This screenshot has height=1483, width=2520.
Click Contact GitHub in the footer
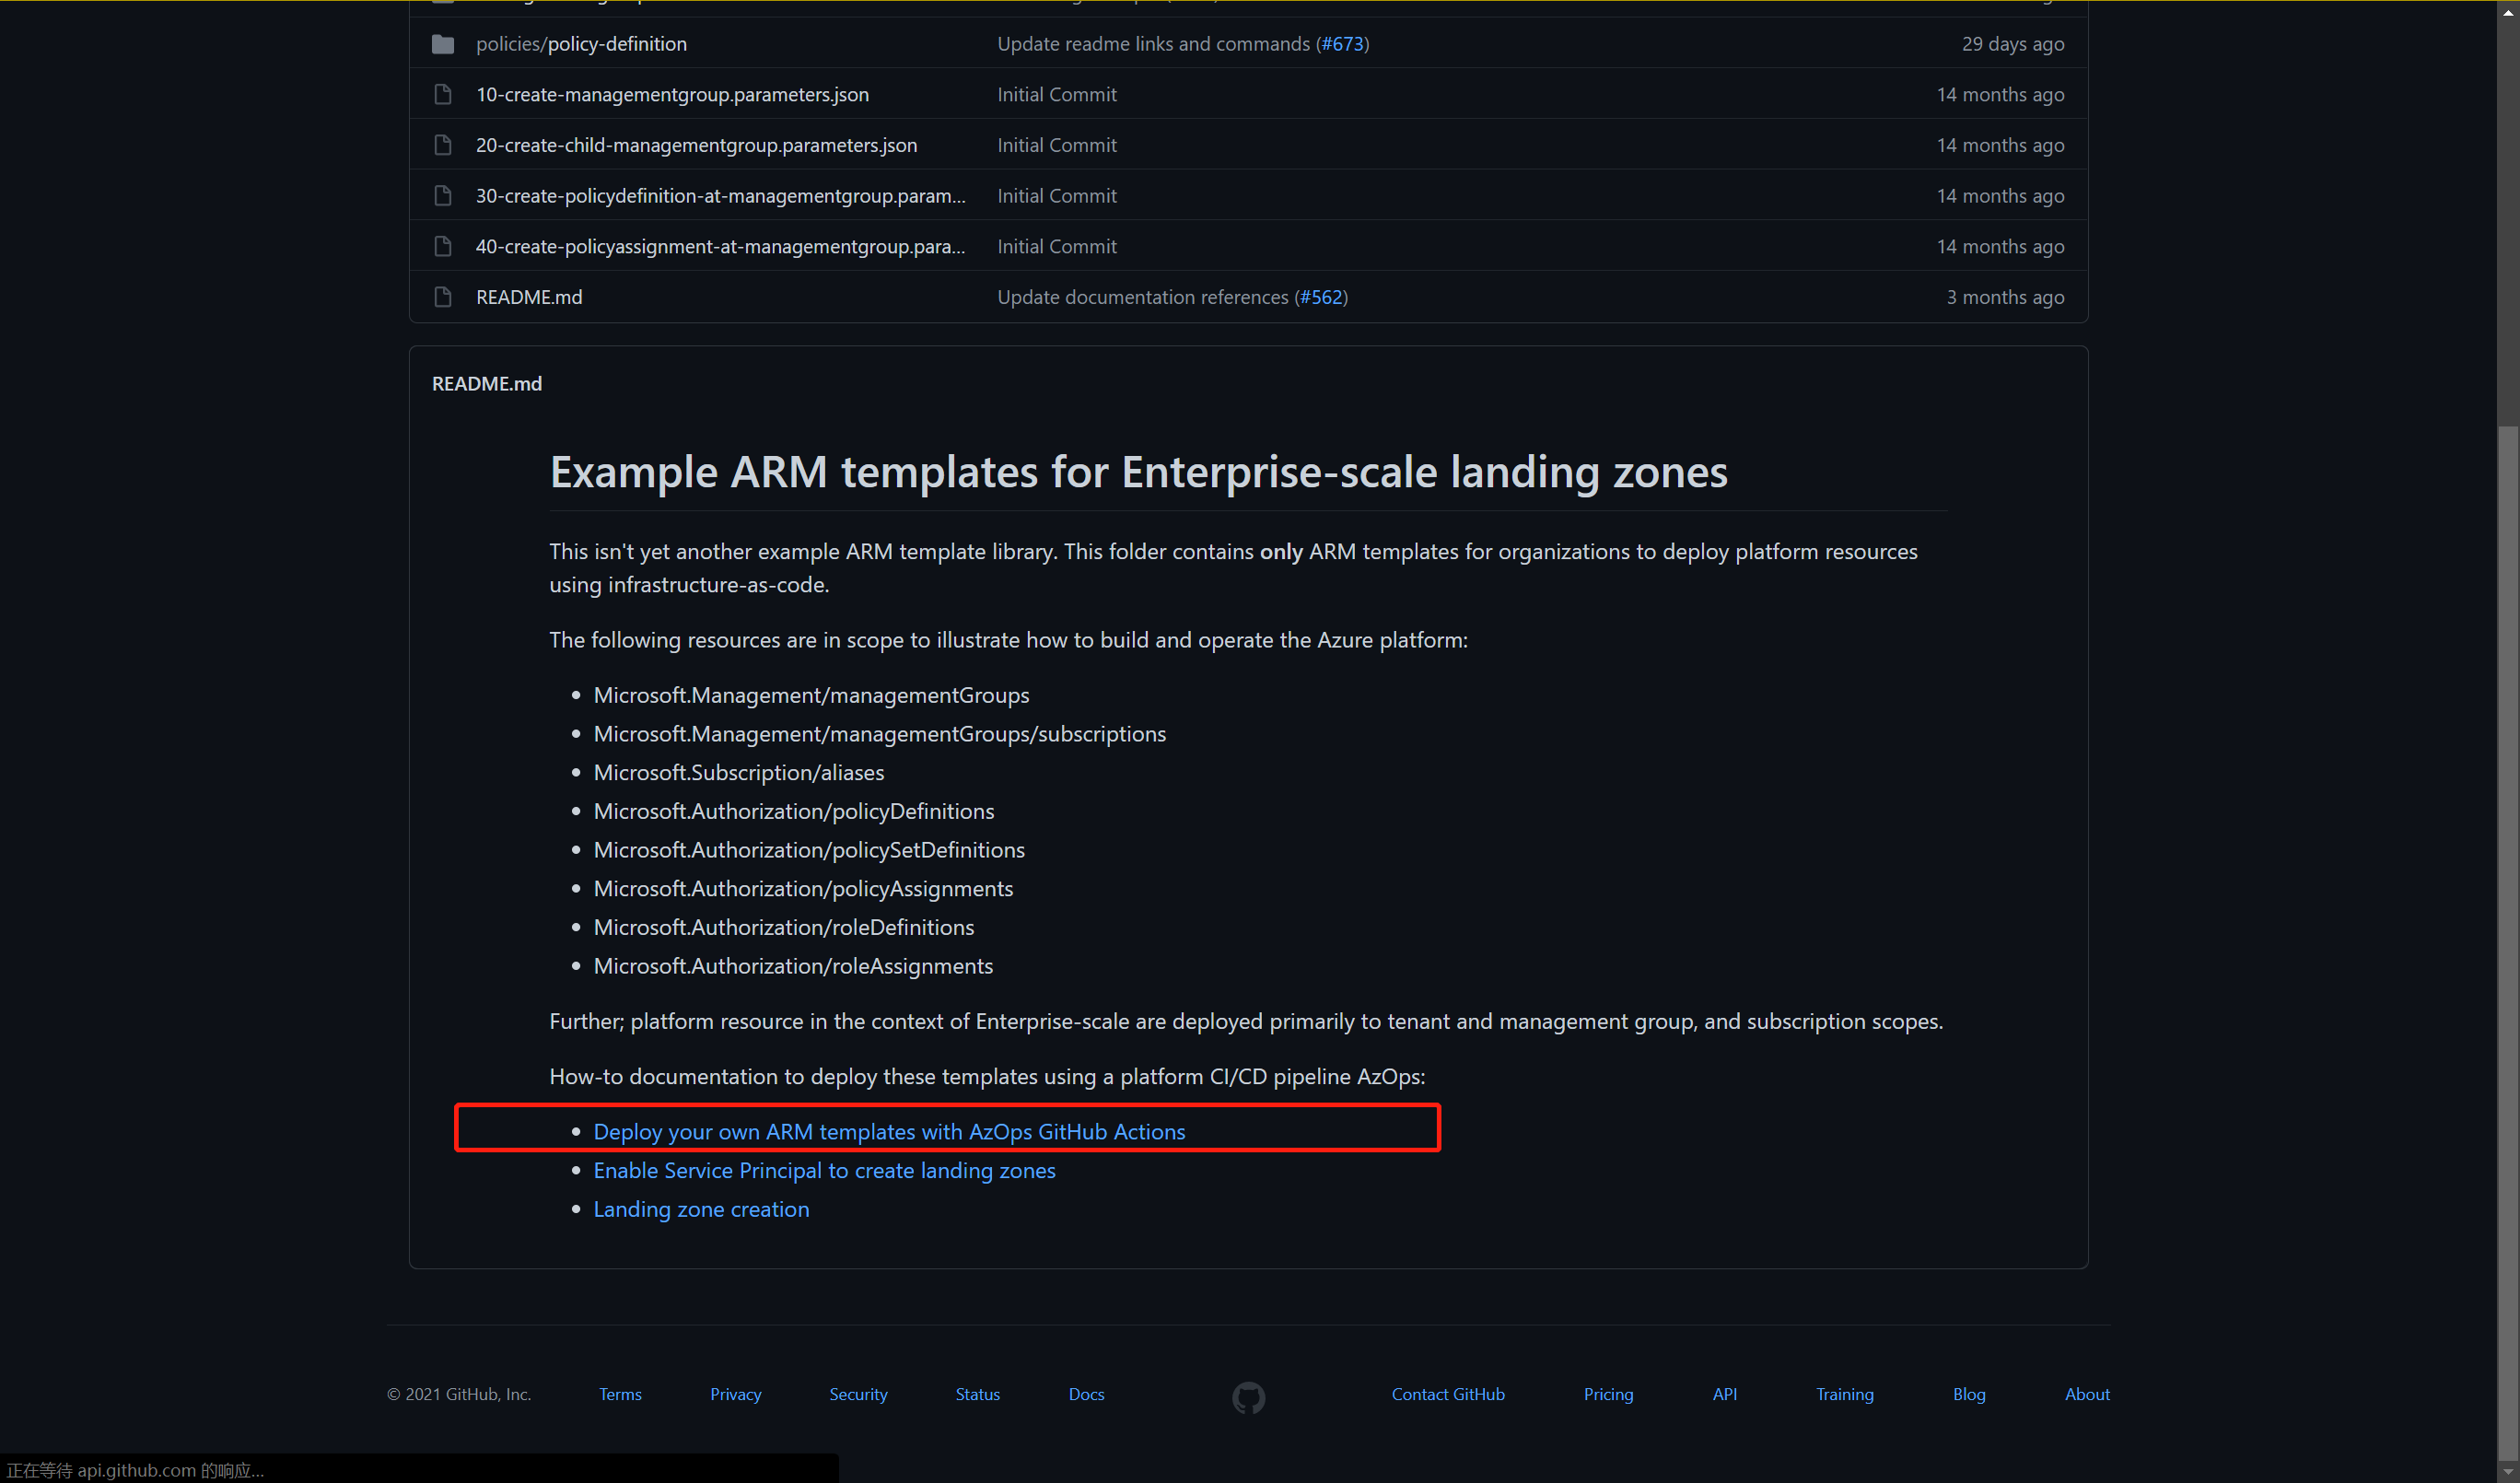(1448, 1394)
